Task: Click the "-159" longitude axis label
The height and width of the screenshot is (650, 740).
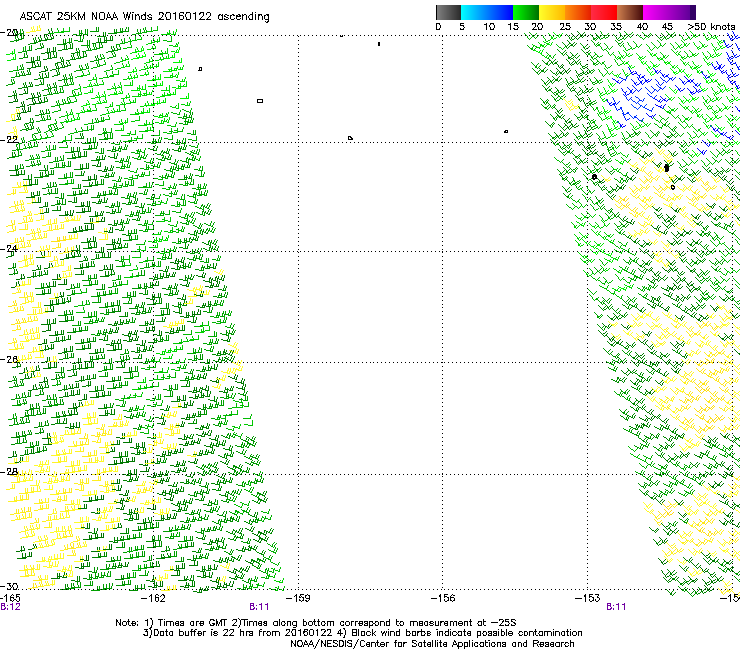Action: click(x=298, y=598)
